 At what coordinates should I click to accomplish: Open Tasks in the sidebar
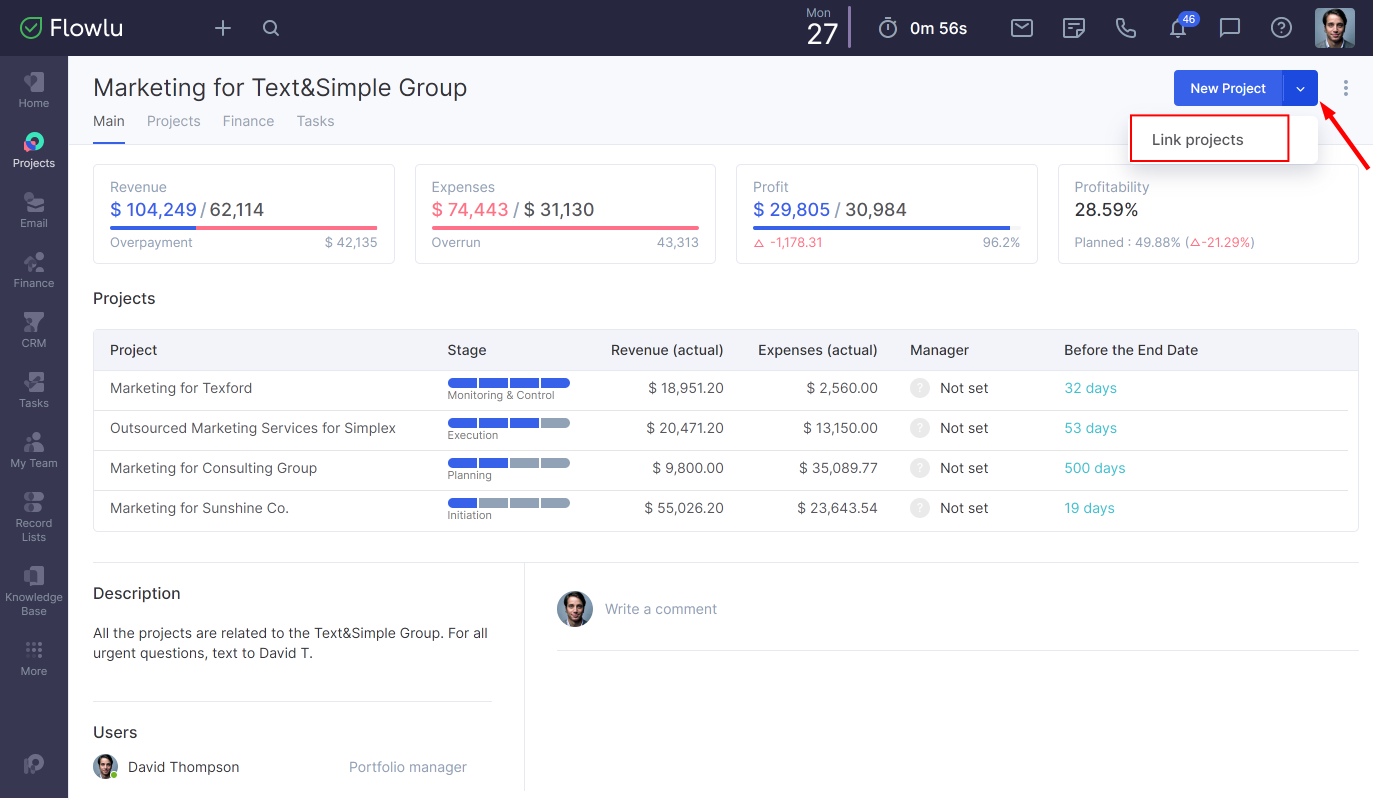click(34, 390)
